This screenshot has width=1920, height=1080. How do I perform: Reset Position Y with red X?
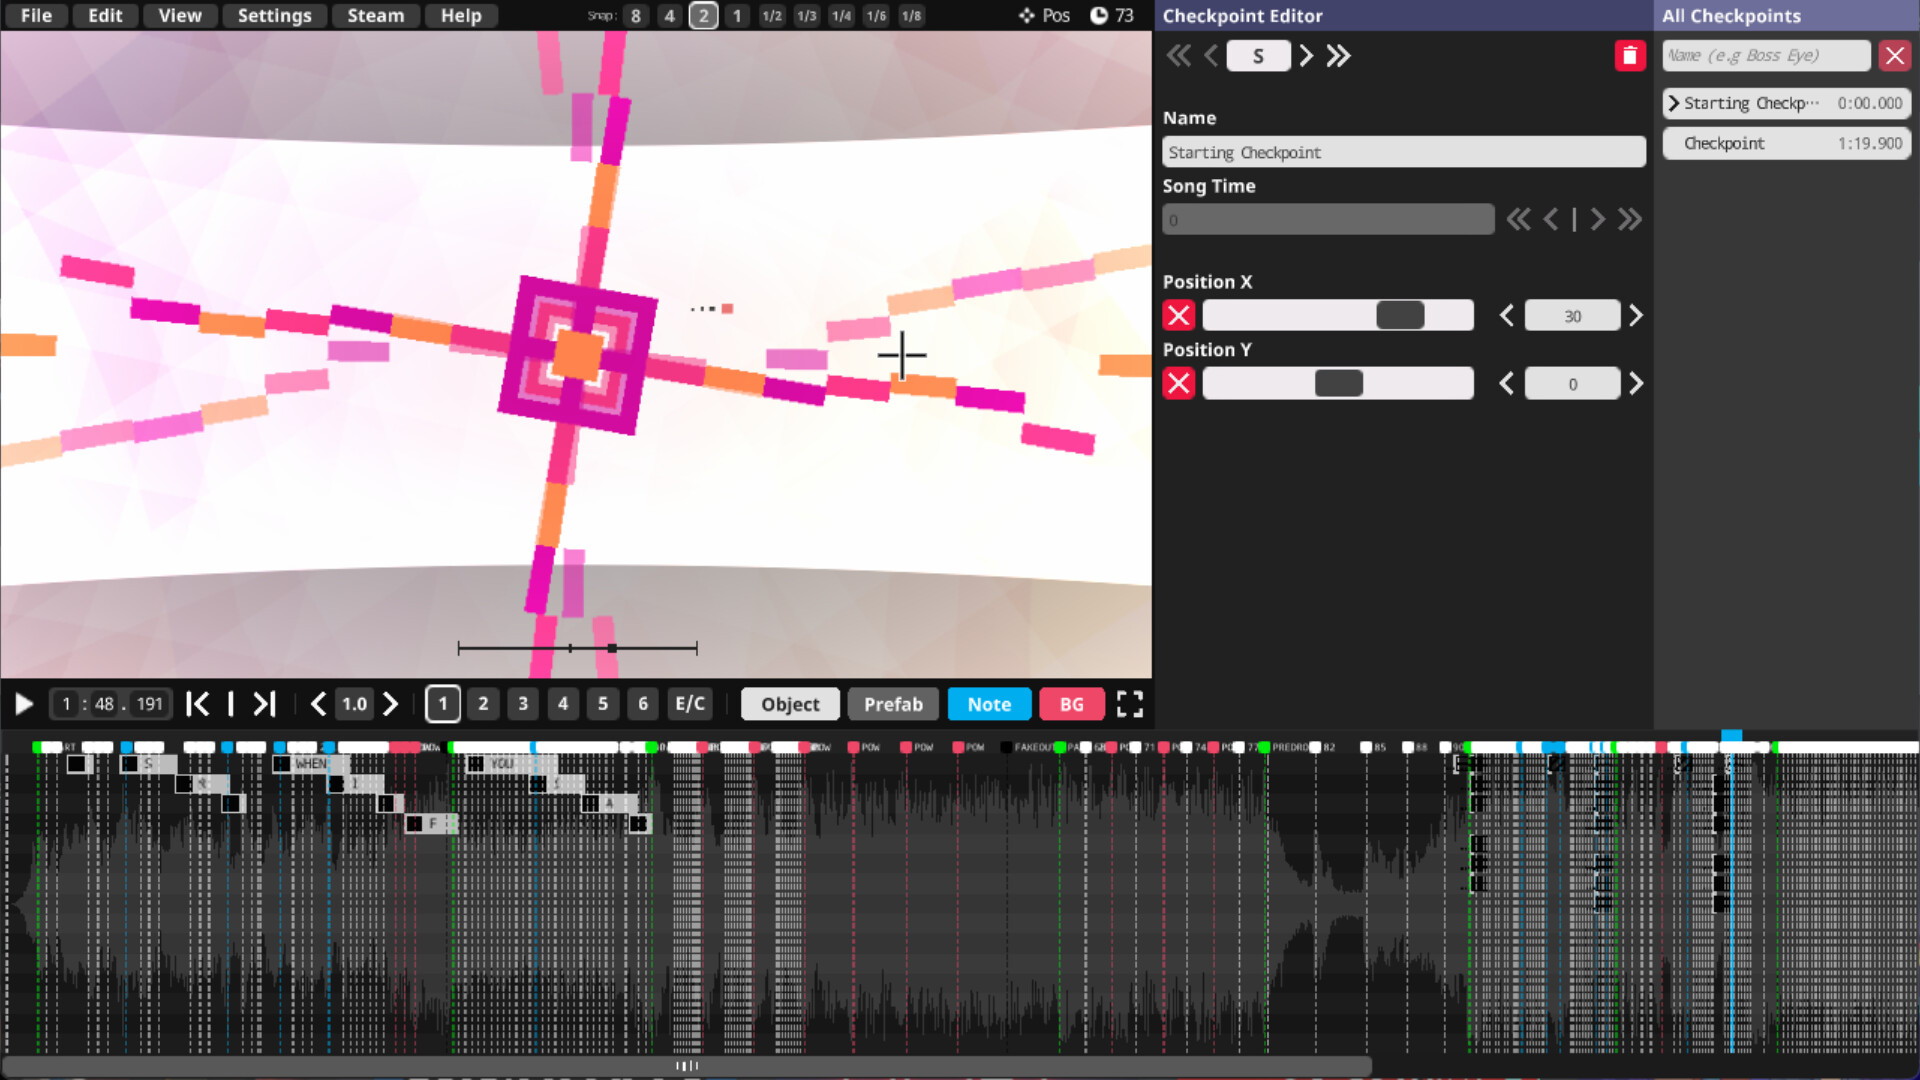[x=1179, y=384]
